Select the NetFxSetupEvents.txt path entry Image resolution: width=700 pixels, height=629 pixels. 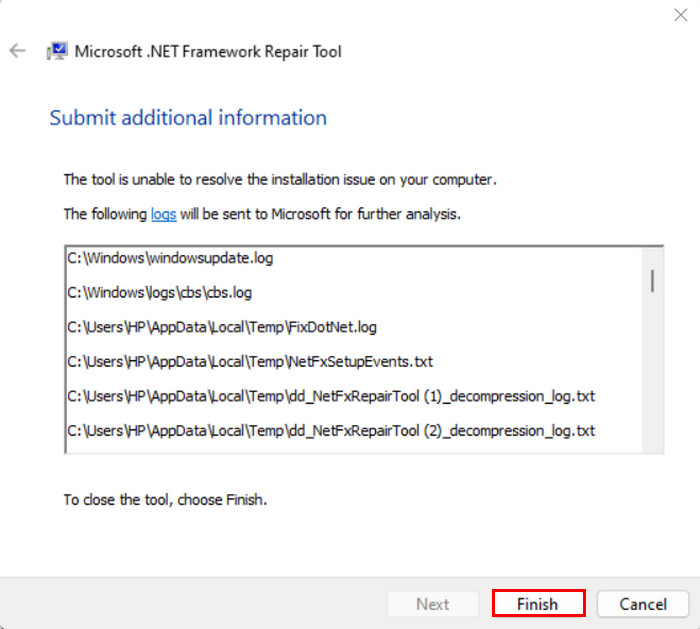[x=250, y=361]
